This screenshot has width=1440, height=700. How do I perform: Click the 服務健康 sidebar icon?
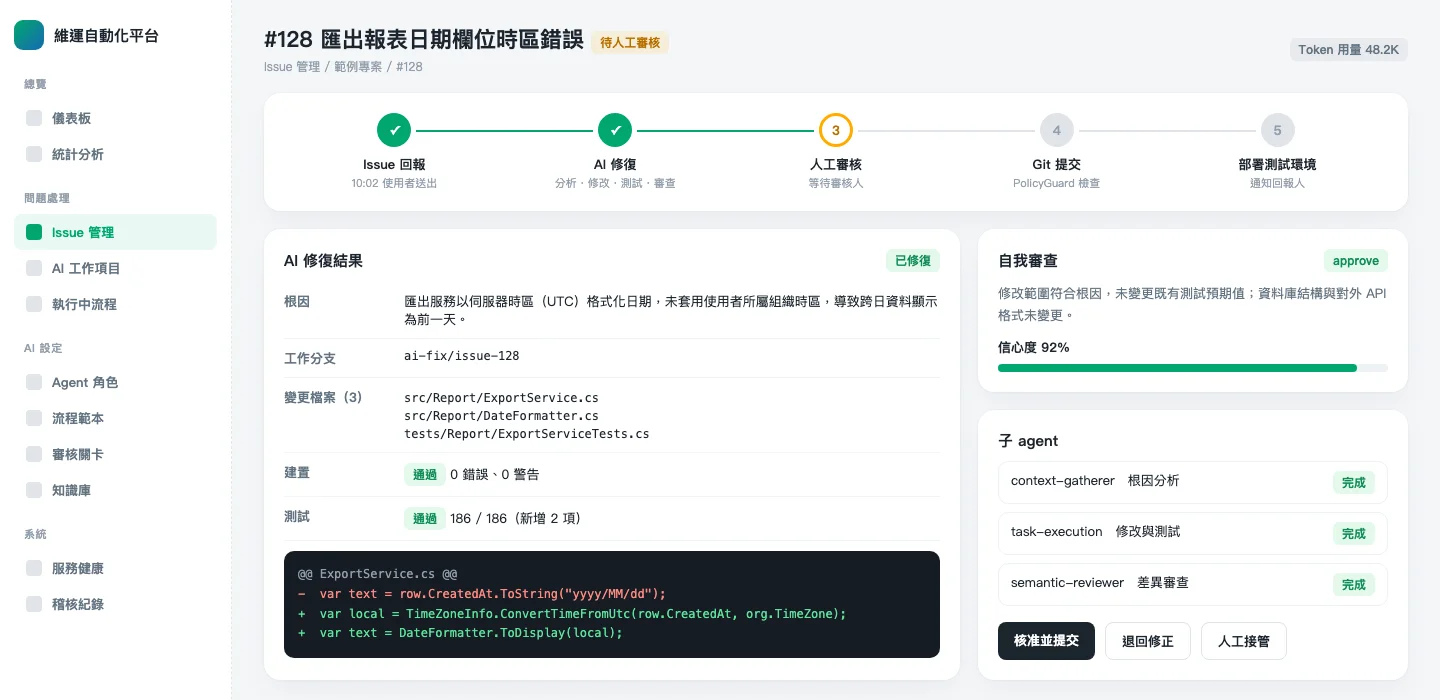click(34, 568)
